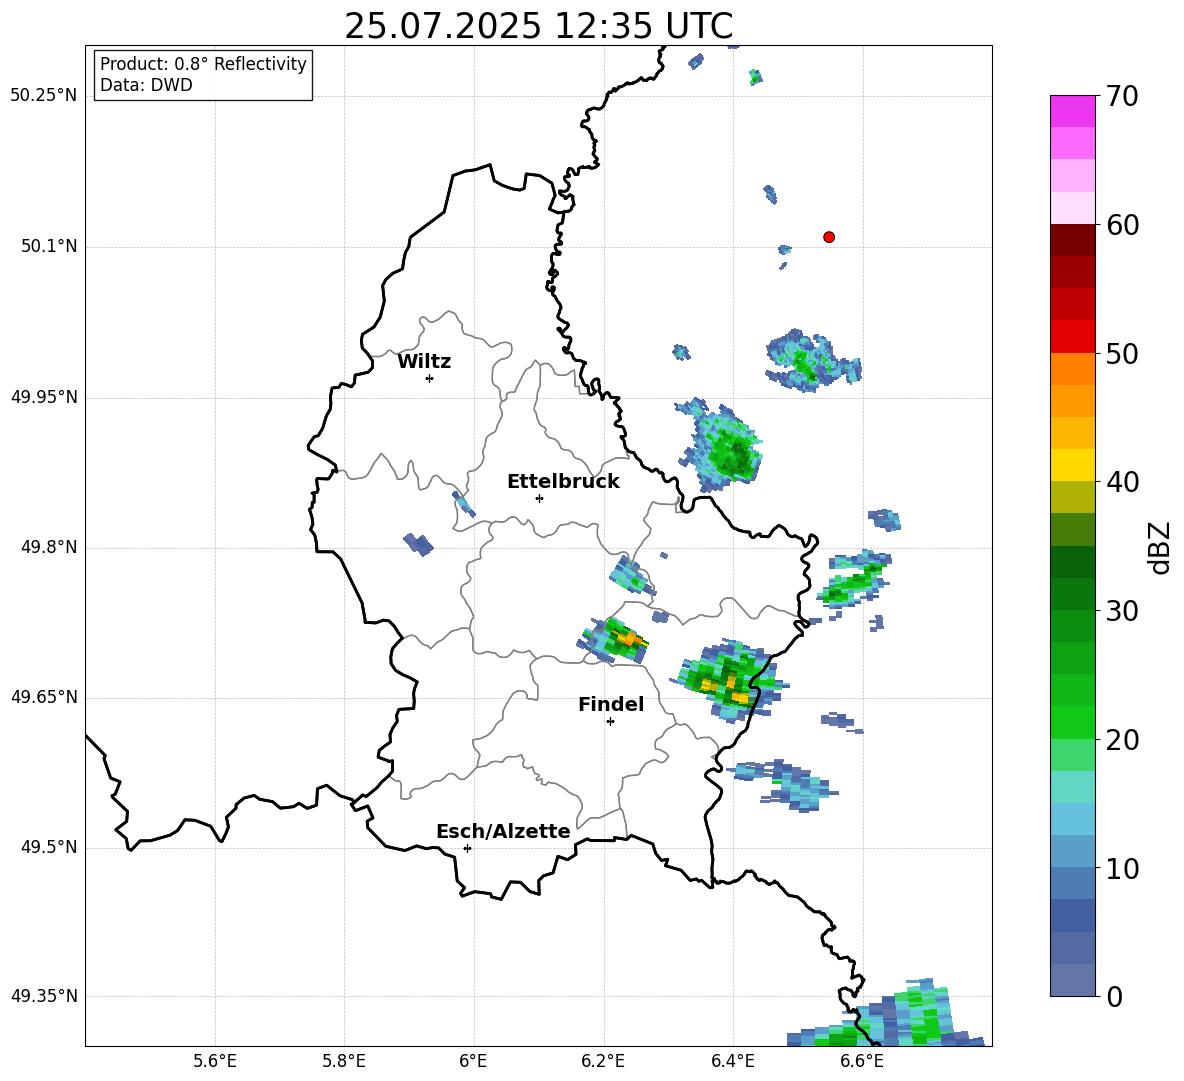Click the colorbar tick label 40

click(x=1122, y=482)
